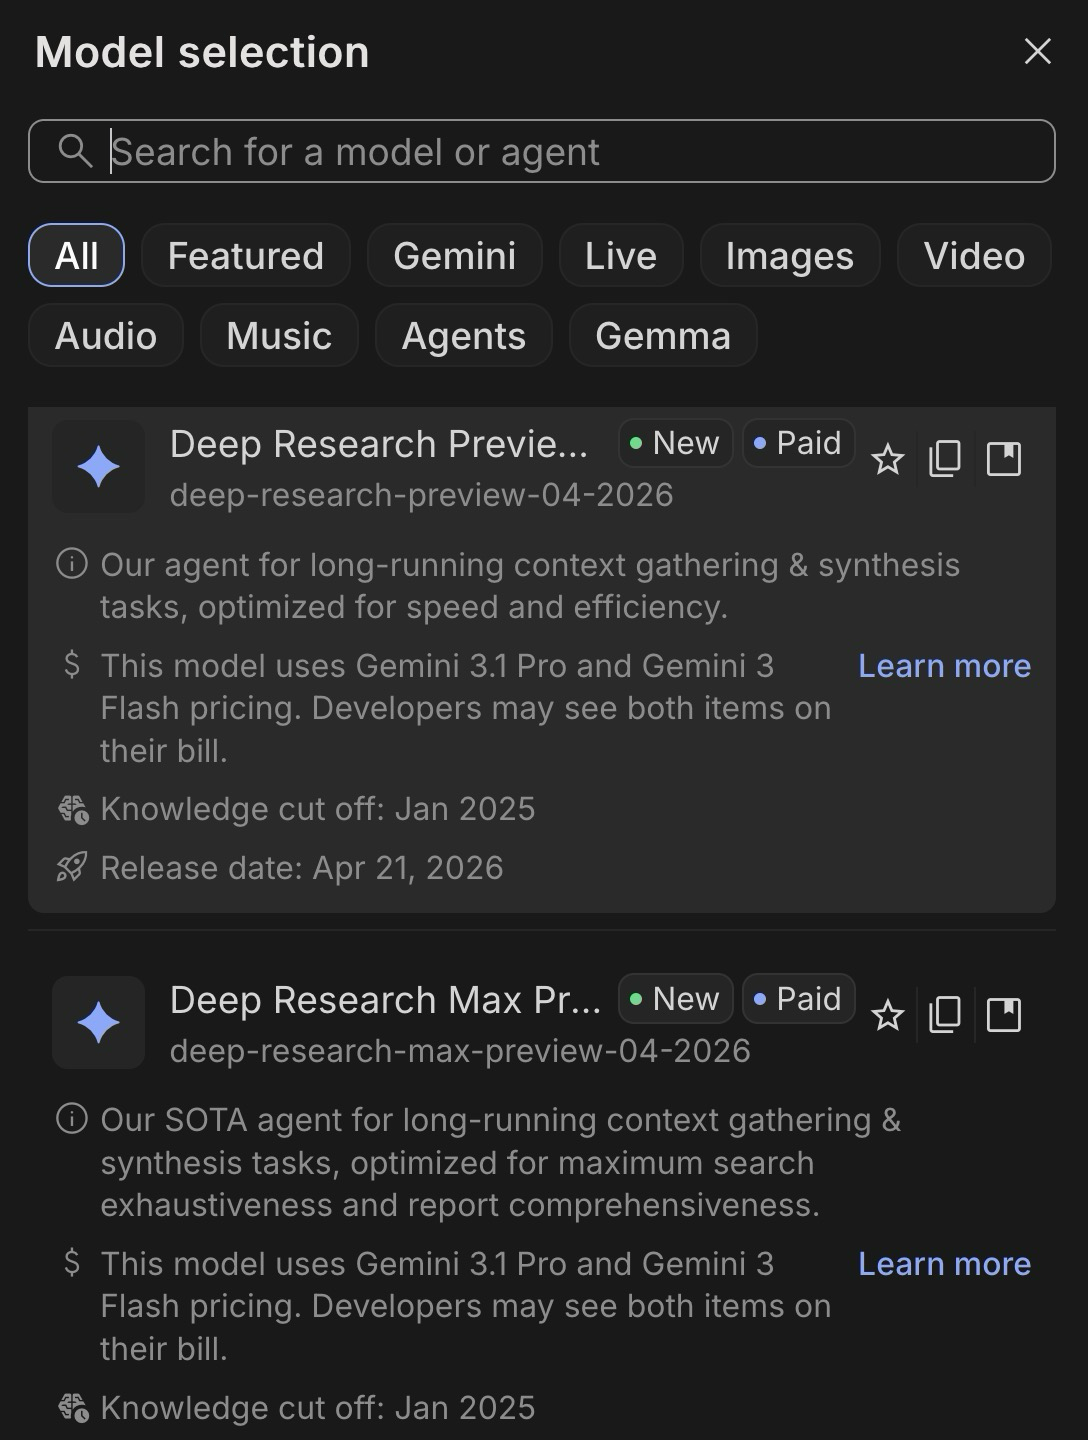Screen dimensions: 1088x1440
Task: Open Deep Research Max in side panel icon
Action: (x=1003, y=1015)
